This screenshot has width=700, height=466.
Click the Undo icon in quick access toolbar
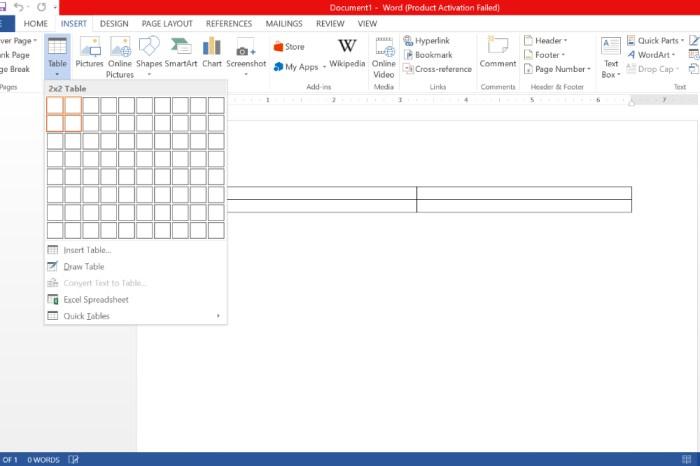19,7
